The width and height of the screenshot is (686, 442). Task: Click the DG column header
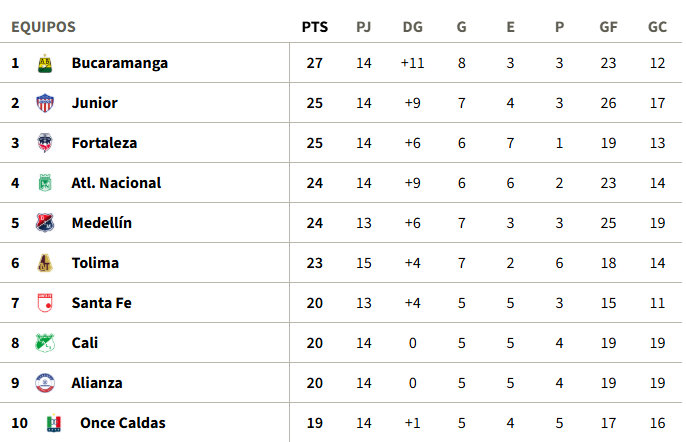click(x=412, y=27)
